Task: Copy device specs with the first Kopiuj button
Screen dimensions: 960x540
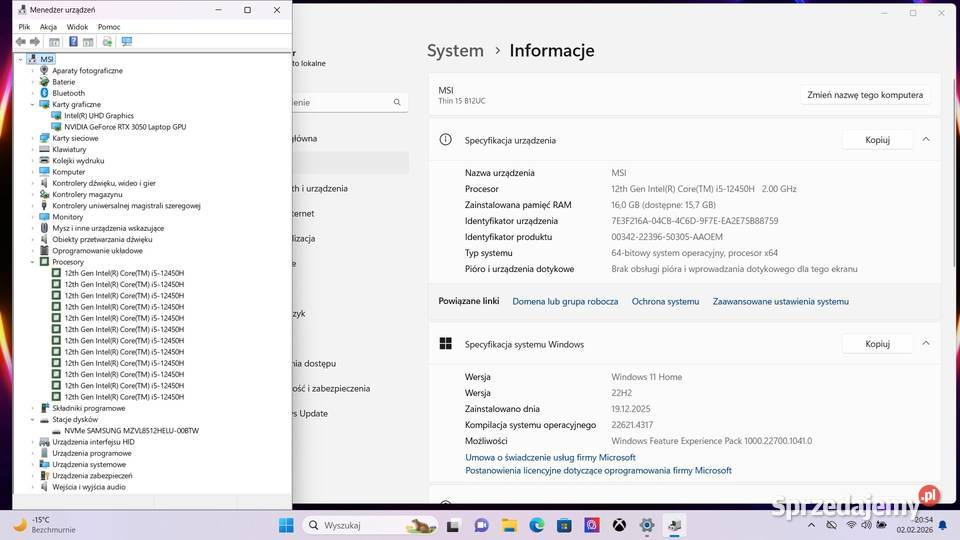Action: [x=877, y=140]
